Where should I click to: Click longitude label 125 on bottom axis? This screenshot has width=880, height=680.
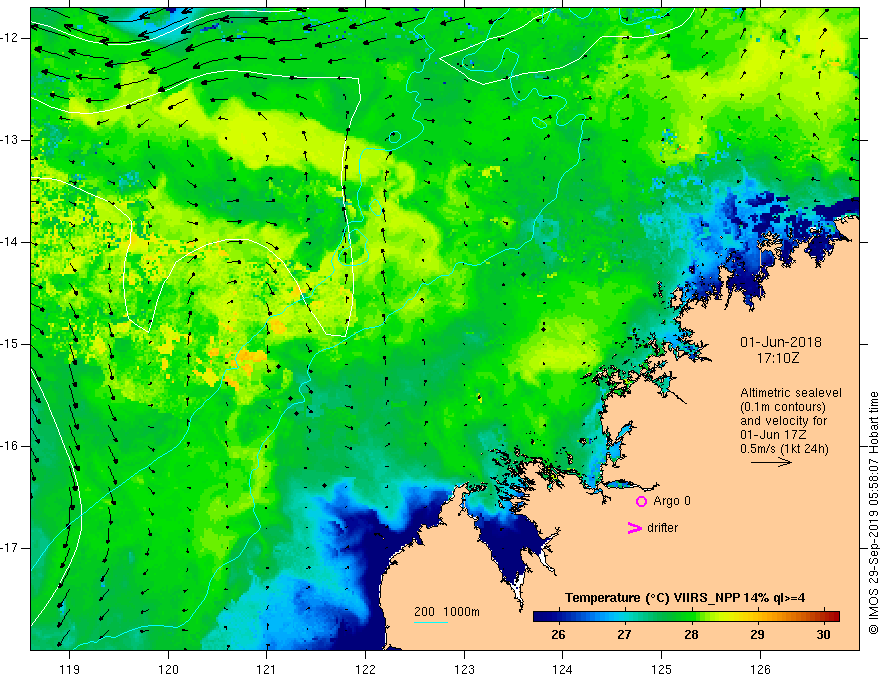[662, 669]
